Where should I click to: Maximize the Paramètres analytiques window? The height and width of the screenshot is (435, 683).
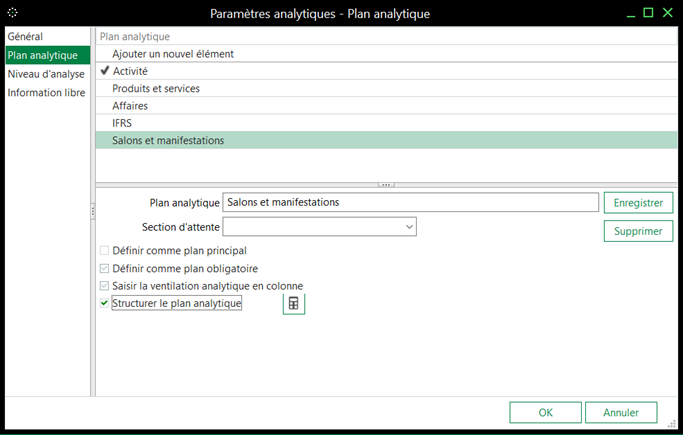click(647, 13)
